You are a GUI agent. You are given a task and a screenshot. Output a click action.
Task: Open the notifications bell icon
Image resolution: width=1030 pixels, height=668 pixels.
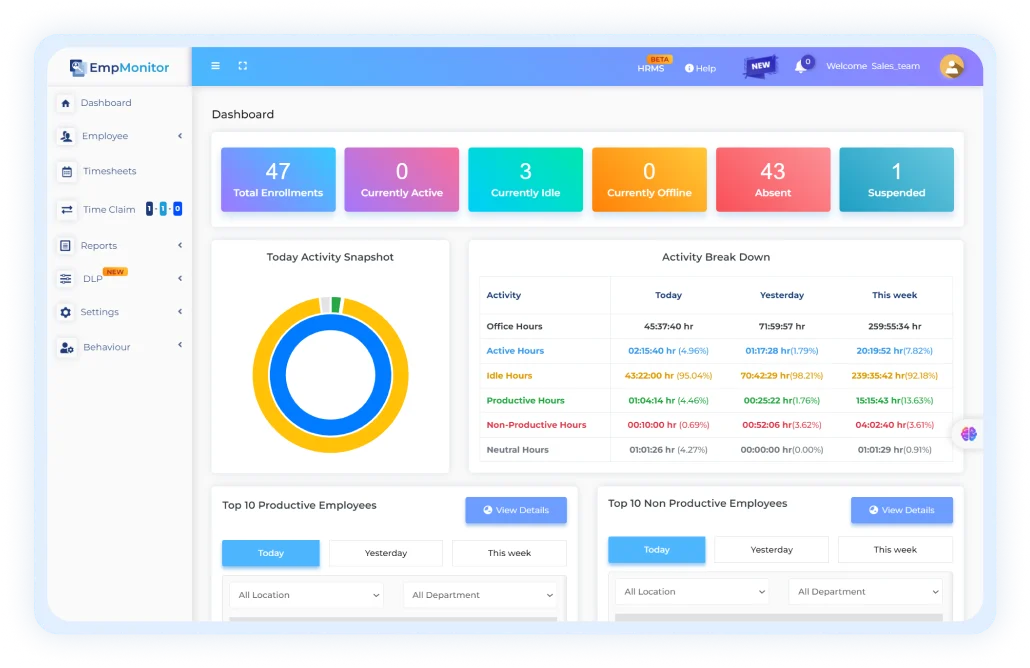[x=800, y=67]
